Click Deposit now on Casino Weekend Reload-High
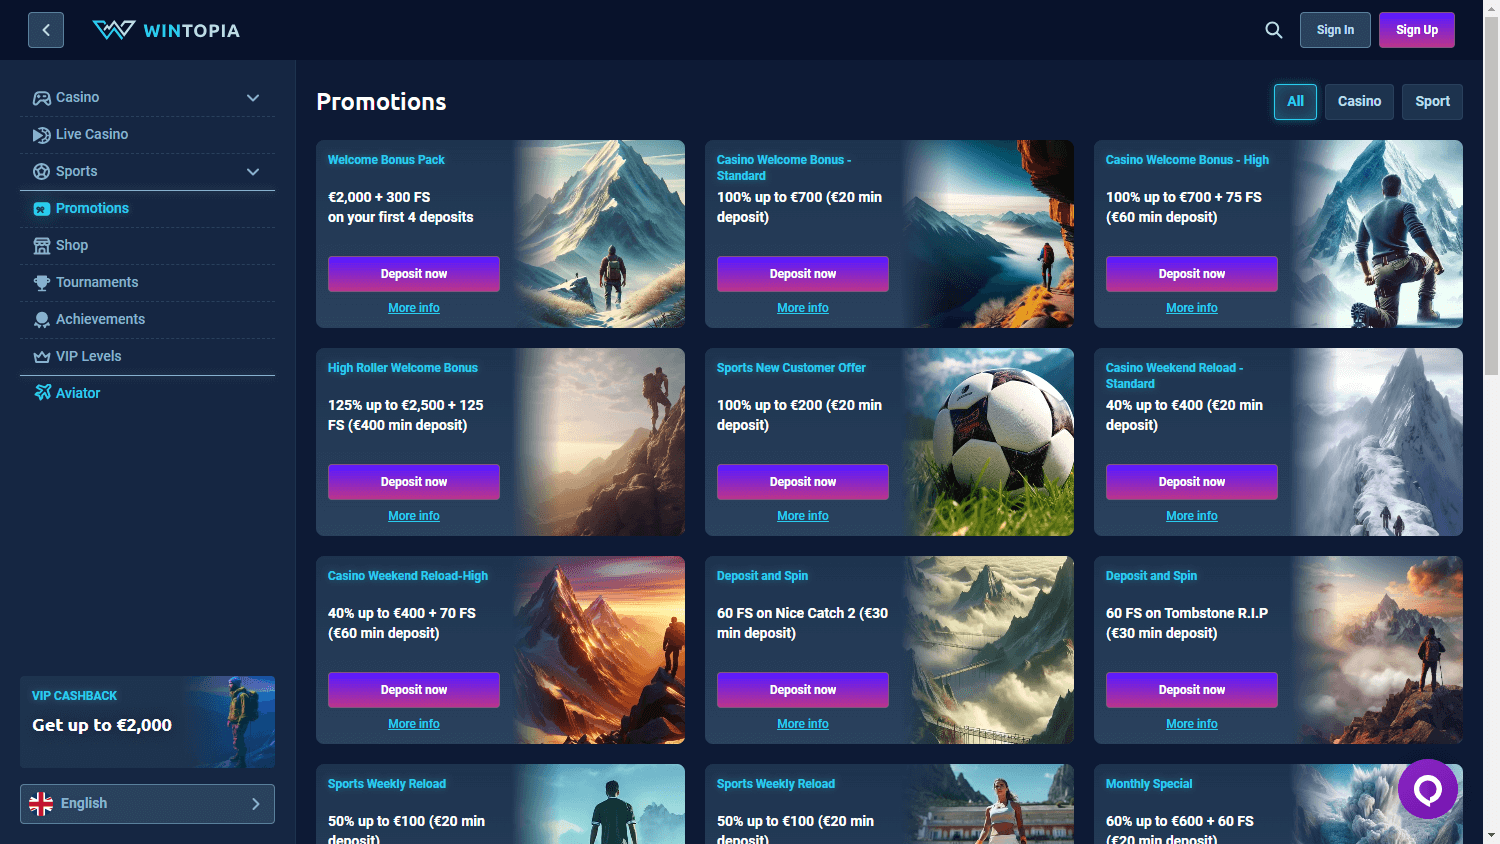The image size is (1500, 844). (x=414, y=690)
